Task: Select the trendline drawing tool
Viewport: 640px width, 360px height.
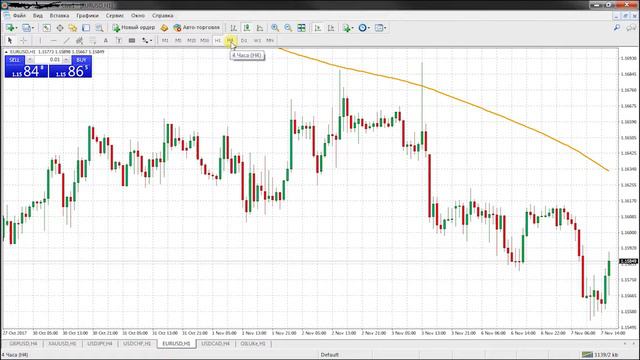Action: coord(67,40)
